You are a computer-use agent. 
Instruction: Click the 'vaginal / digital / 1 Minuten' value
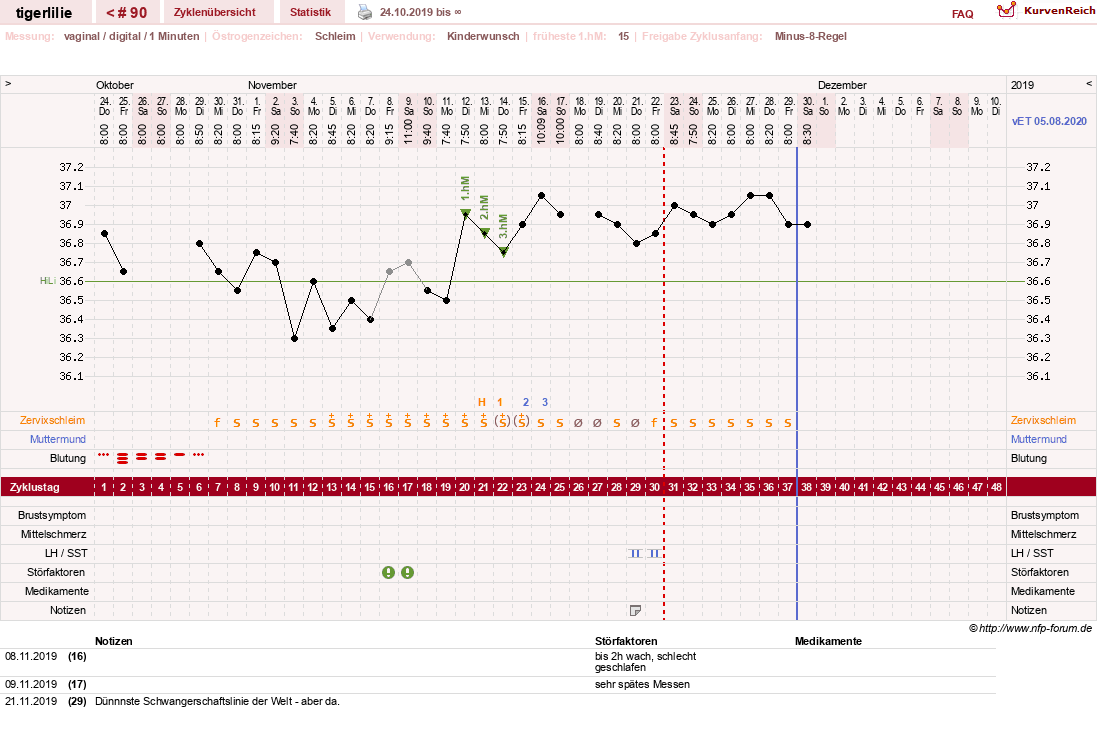pyautogui.click(x=132, y=36)
